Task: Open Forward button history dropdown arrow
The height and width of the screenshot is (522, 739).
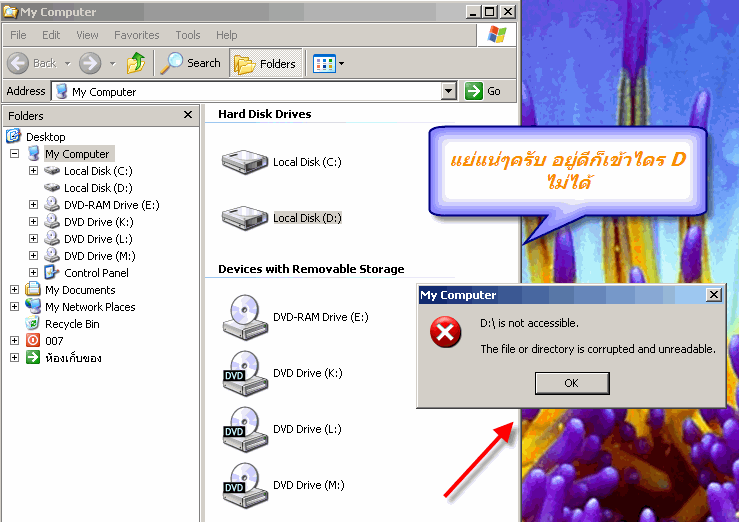Action: (x=112, y=63)
